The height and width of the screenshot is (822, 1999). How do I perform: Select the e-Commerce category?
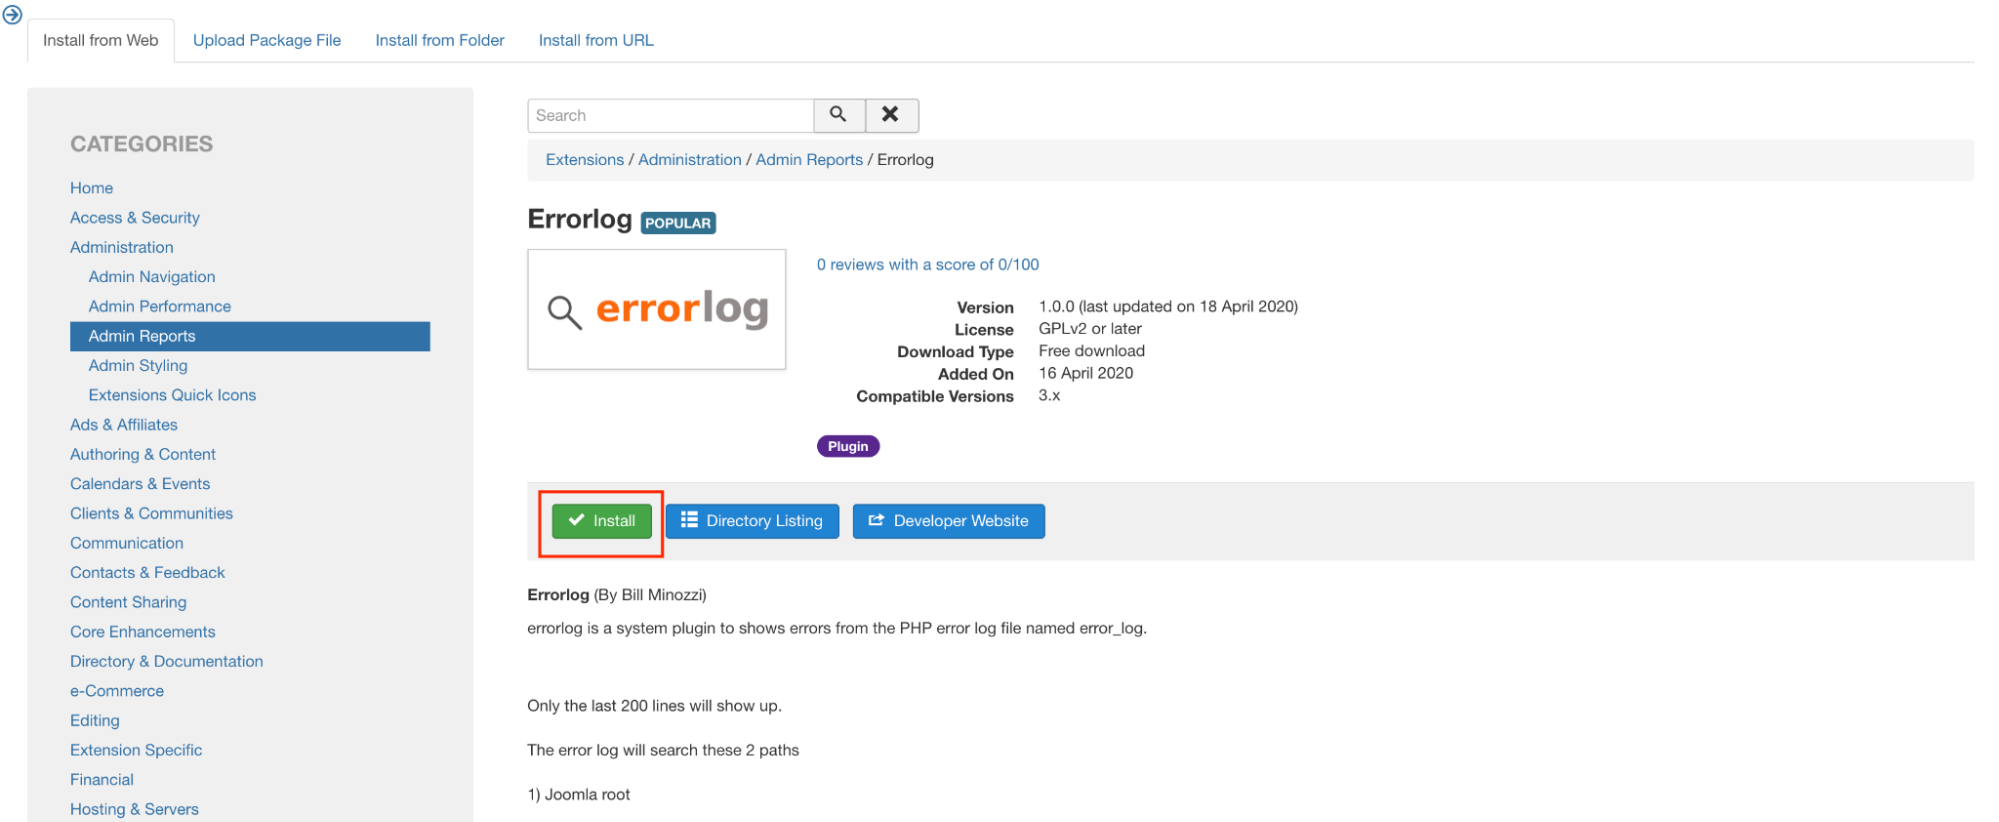click(117, 691)
